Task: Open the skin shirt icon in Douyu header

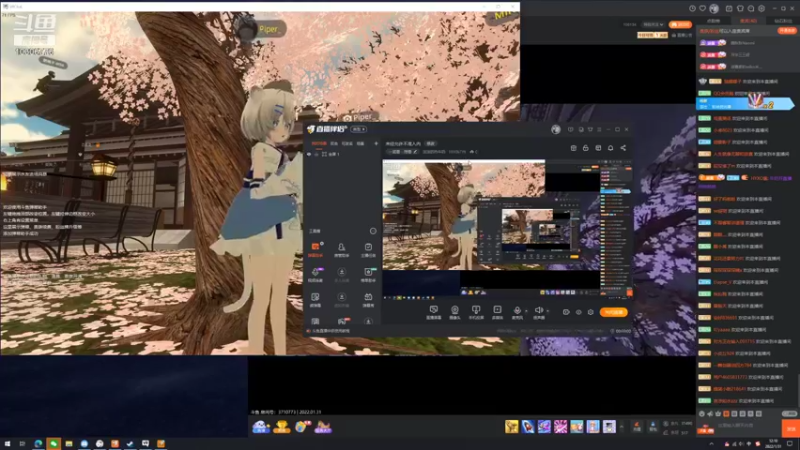Action: click(x=740, y=8)
